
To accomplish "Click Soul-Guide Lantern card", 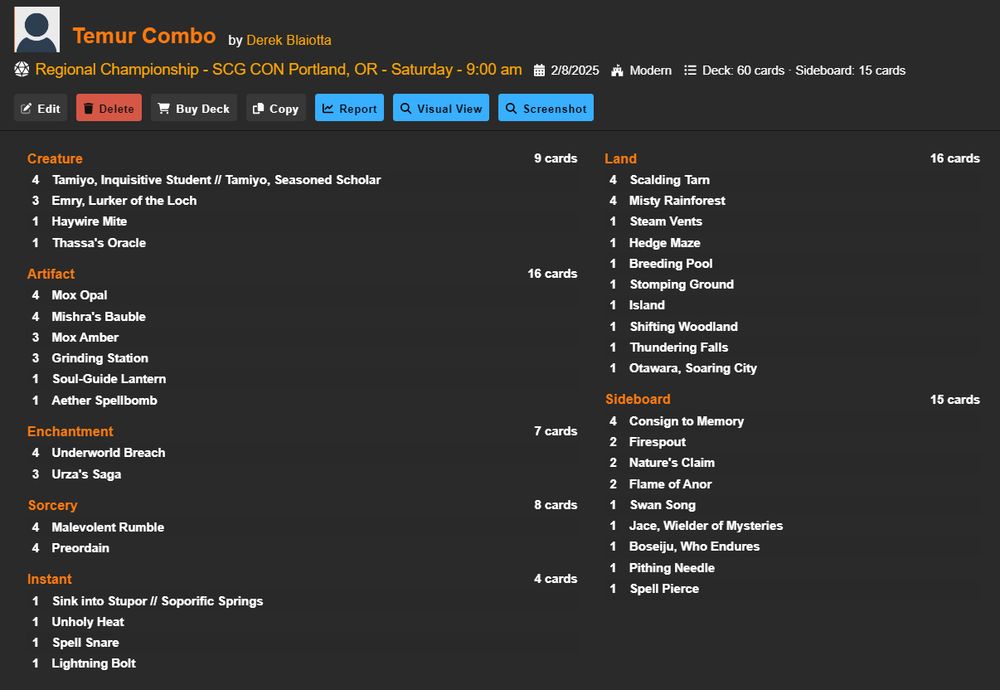I will point(109,379).
